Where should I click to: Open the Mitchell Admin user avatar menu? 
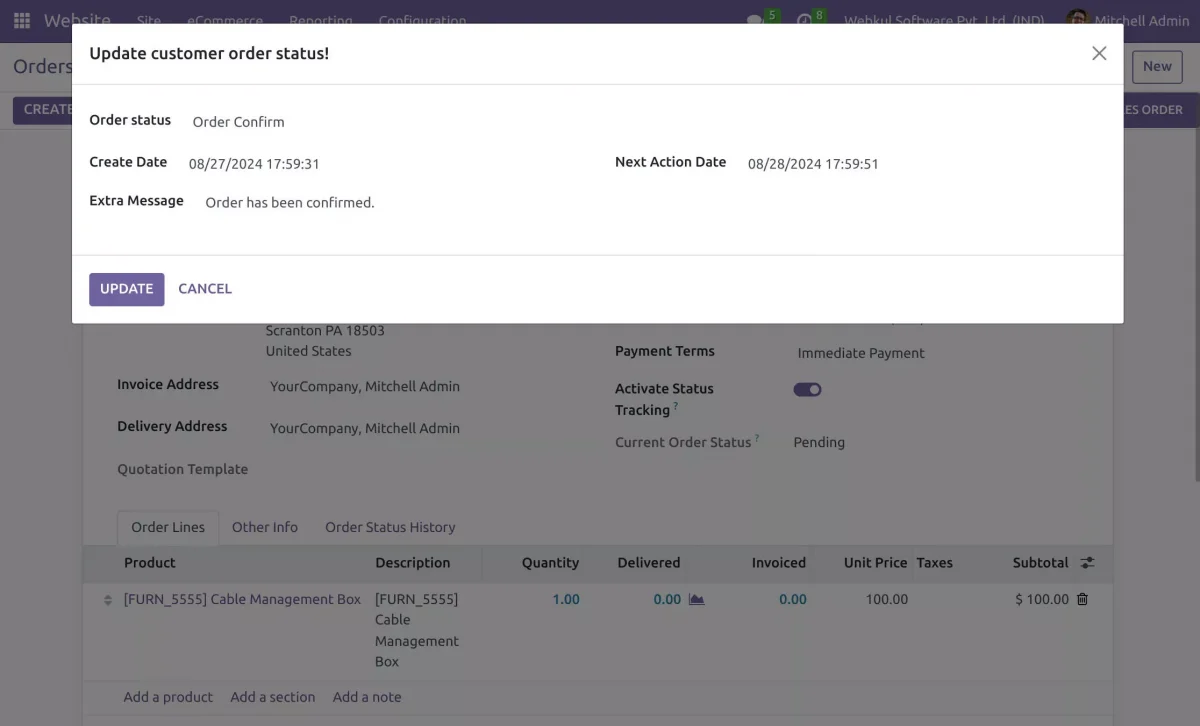[x=1077, y=20]
